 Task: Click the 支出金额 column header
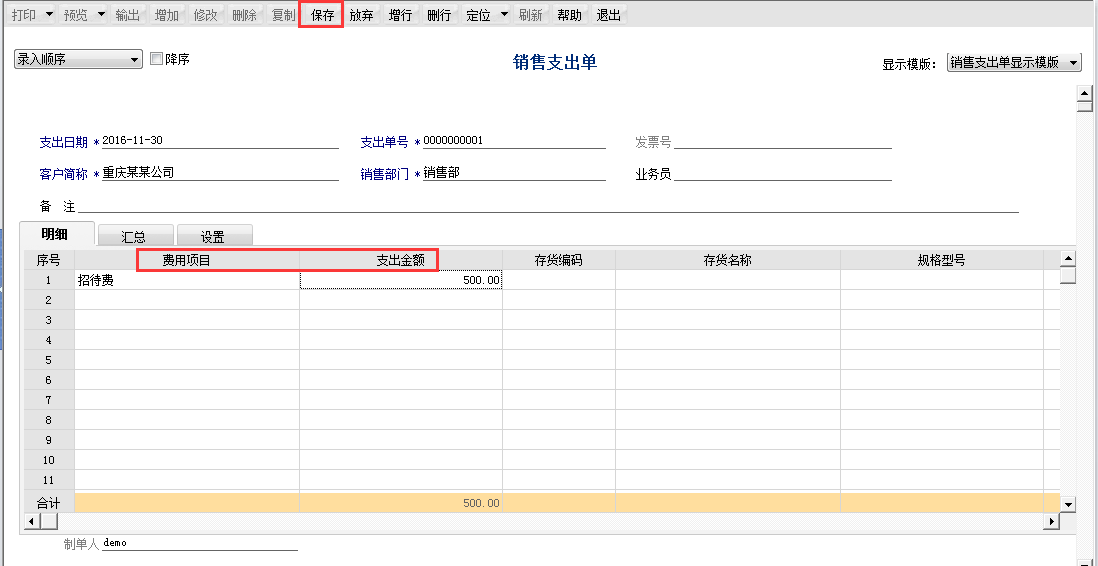coord(400,260)
